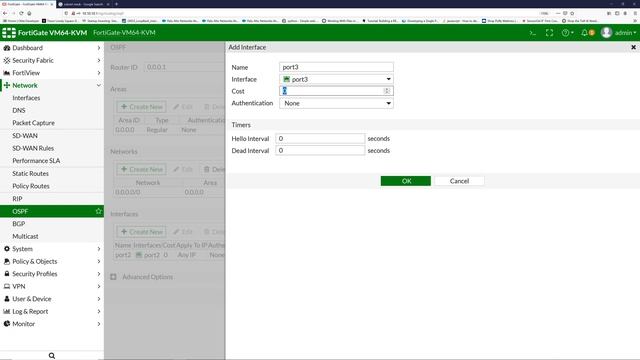
Task: Expand the Dashboard menu chevron
Action: pos(98,48)
